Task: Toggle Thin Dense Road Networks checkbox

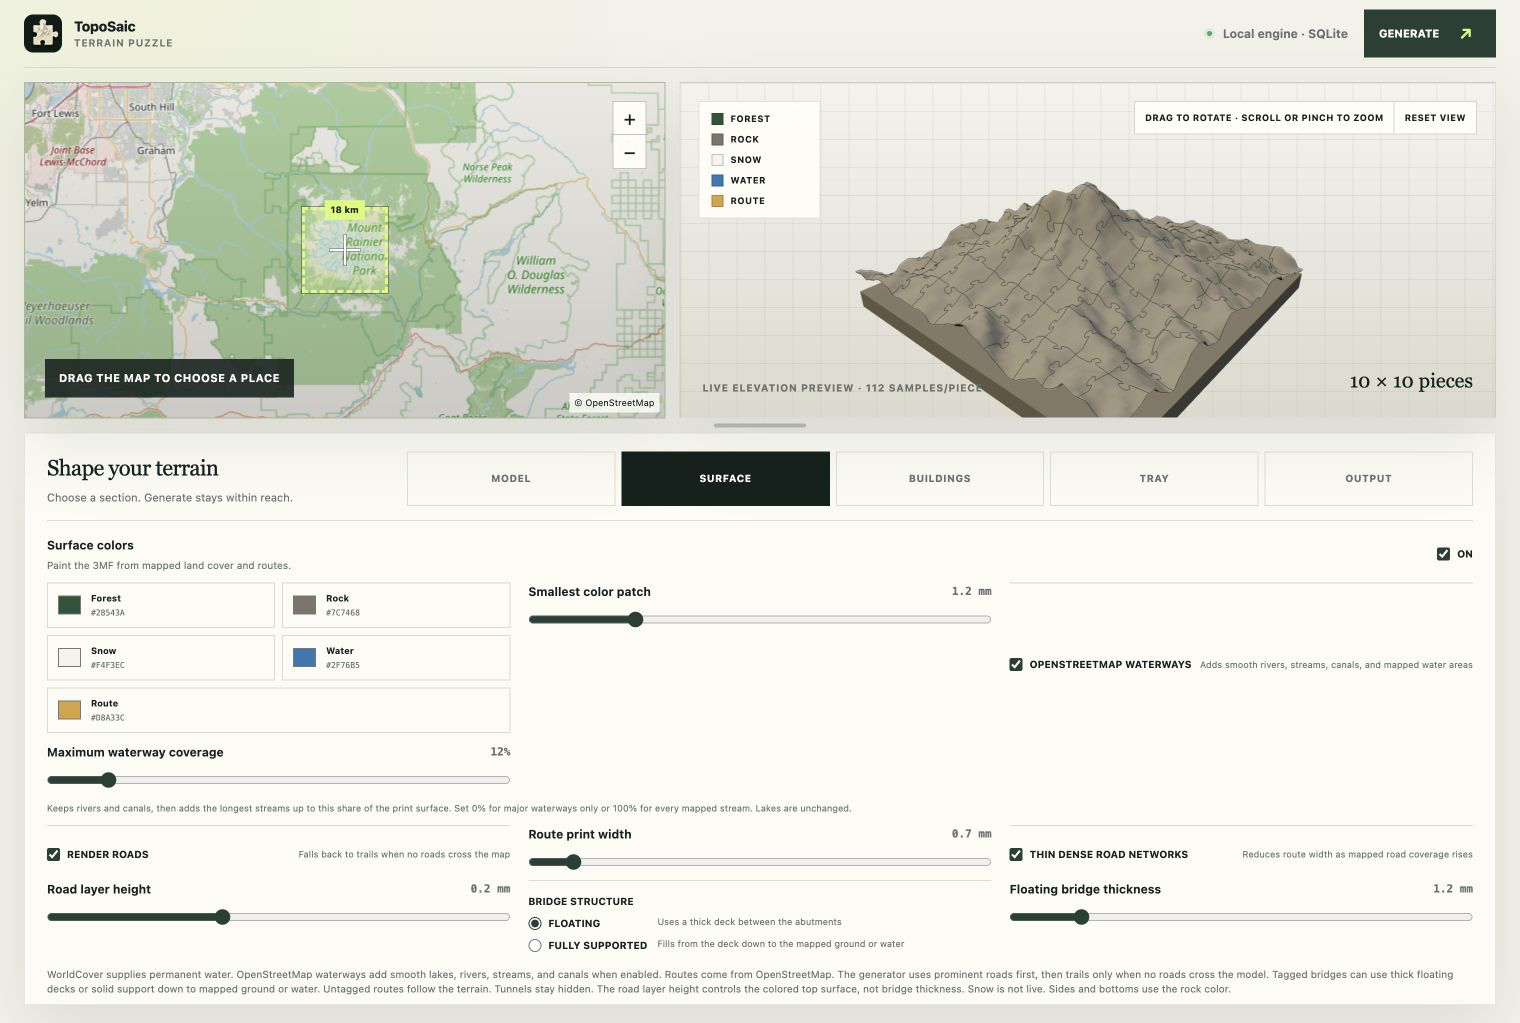Action: point(1016,854)
